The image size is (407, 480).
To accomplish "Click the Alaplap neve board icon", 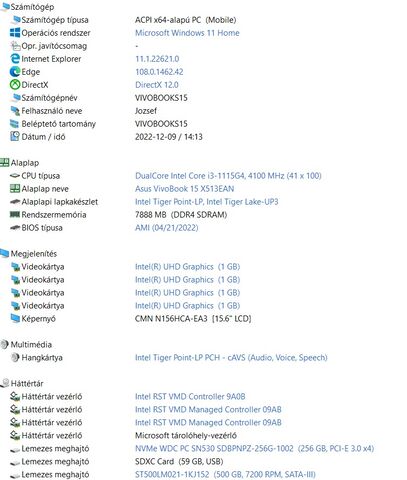I will [15, 189].
